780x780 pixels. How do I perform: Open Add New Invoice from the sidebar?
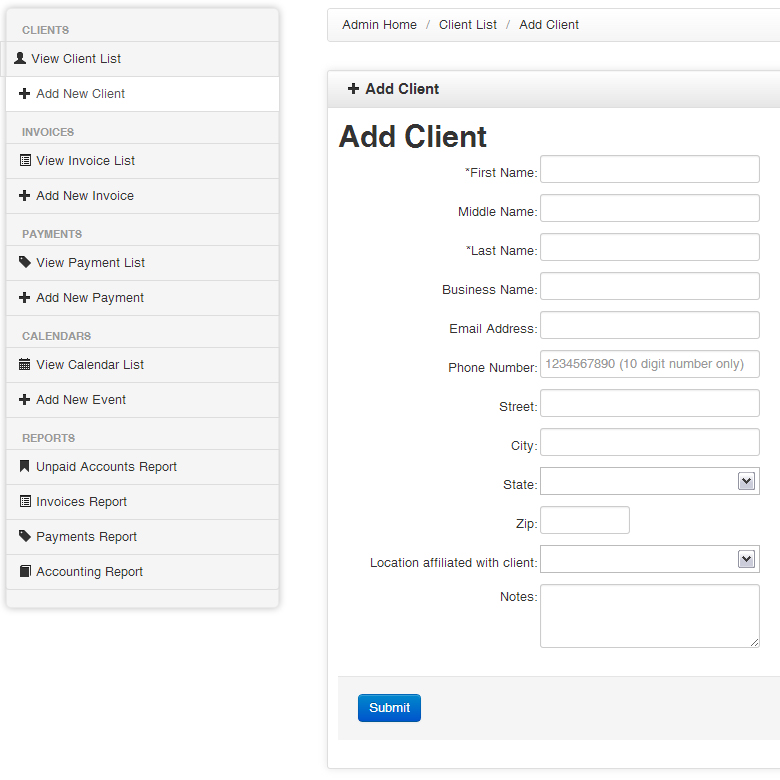[x=85, y=196]
